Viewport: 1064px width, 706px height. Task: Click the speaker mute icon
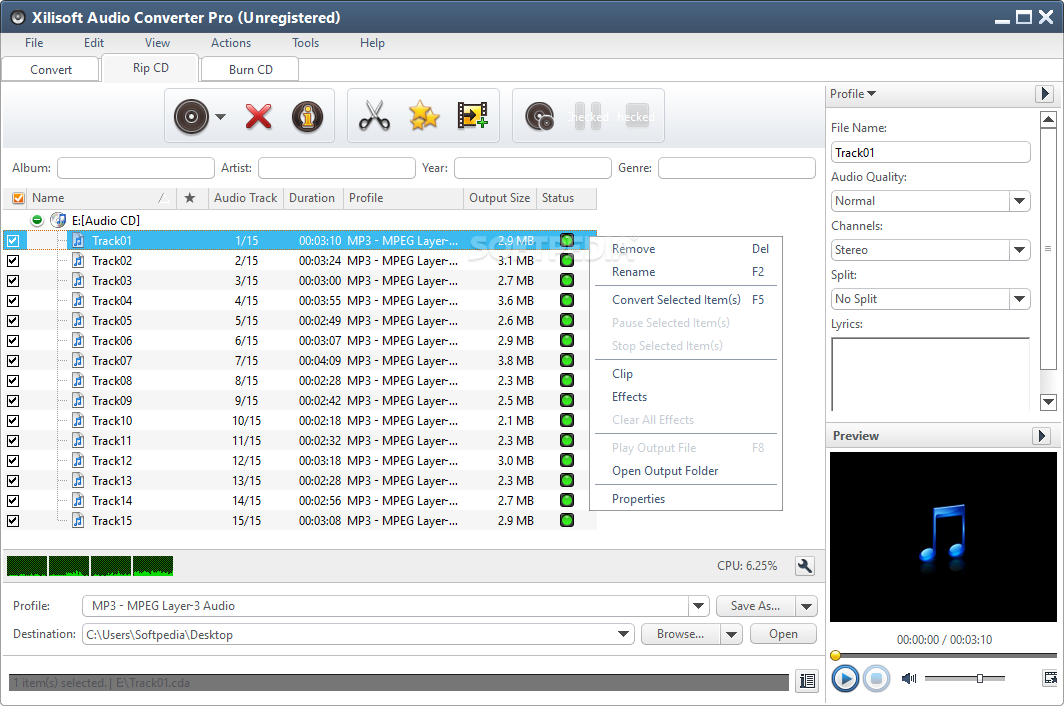click(909, 678)
